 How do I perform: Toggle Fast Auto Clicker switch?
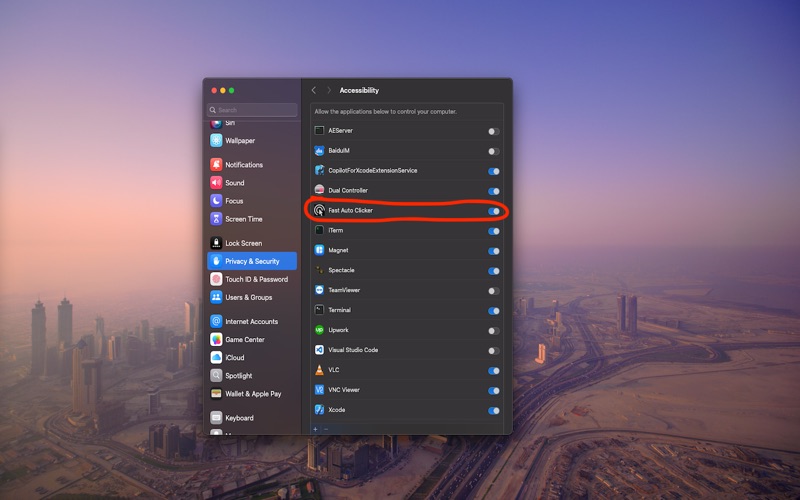pos(493,211)
